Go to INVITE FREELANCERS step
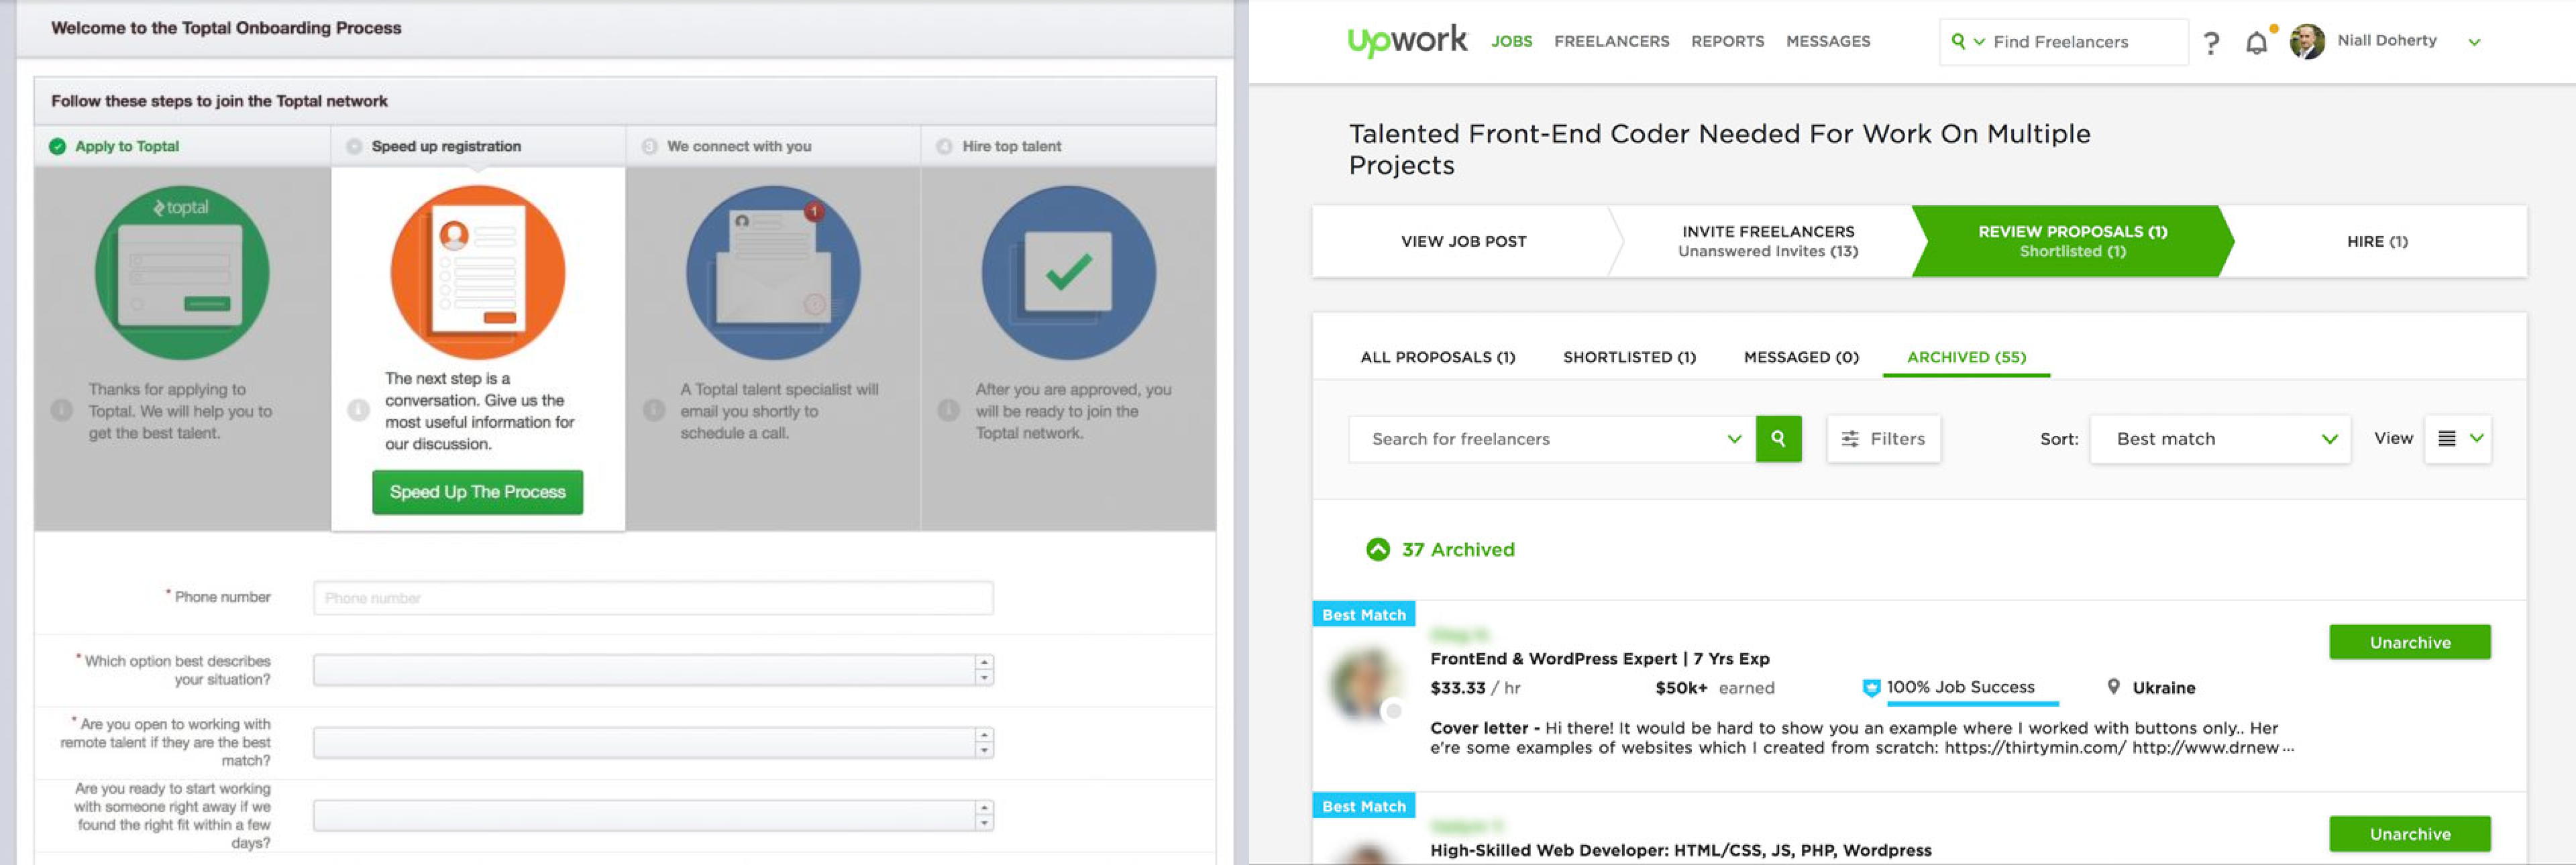Image resolution: width=2576 pixels, height=865 pixels. (1767, 241)
